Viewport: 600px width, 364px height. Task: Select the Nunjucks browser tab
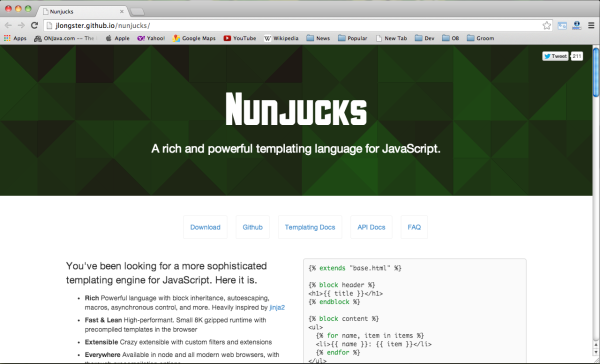click(x=82, y=11)
